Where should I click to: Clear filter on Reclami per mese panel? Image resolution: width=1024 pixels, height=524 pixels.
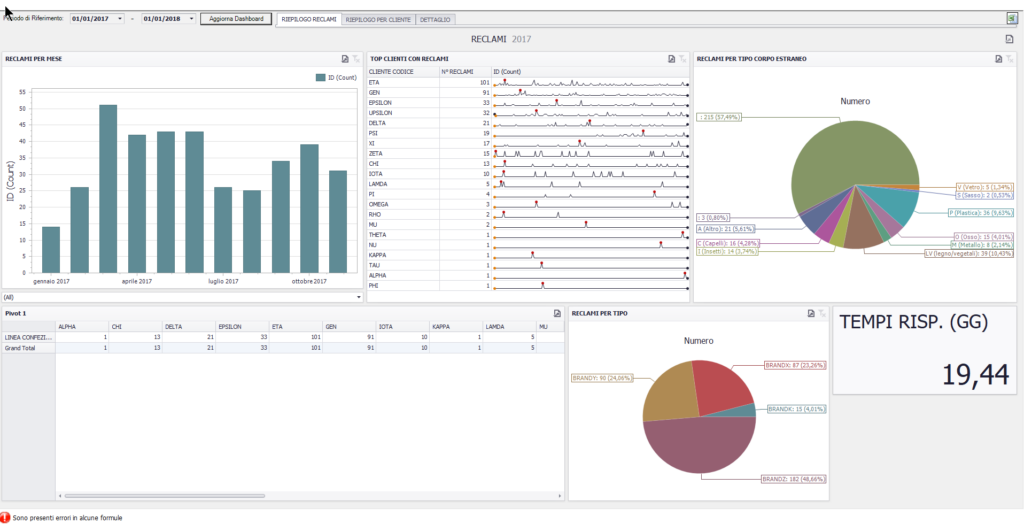(356, 59)
